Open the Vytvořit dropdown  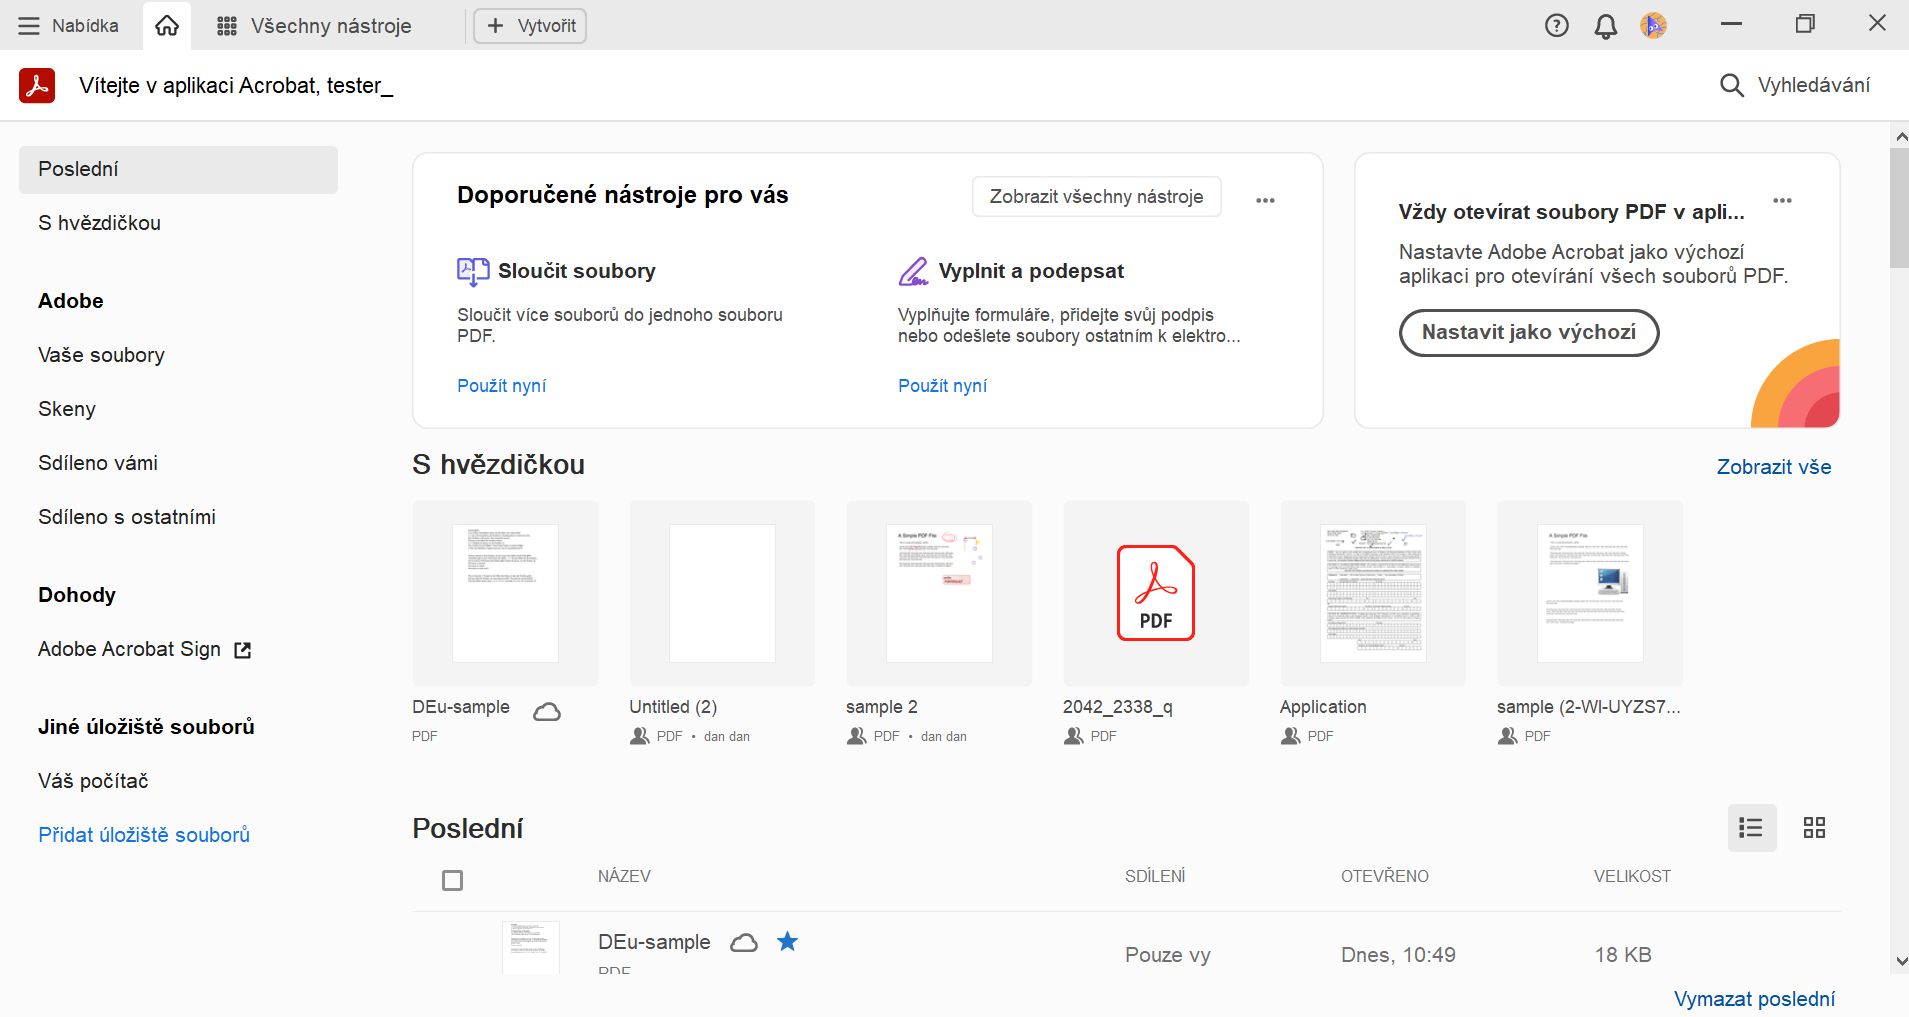coord(529,25)
